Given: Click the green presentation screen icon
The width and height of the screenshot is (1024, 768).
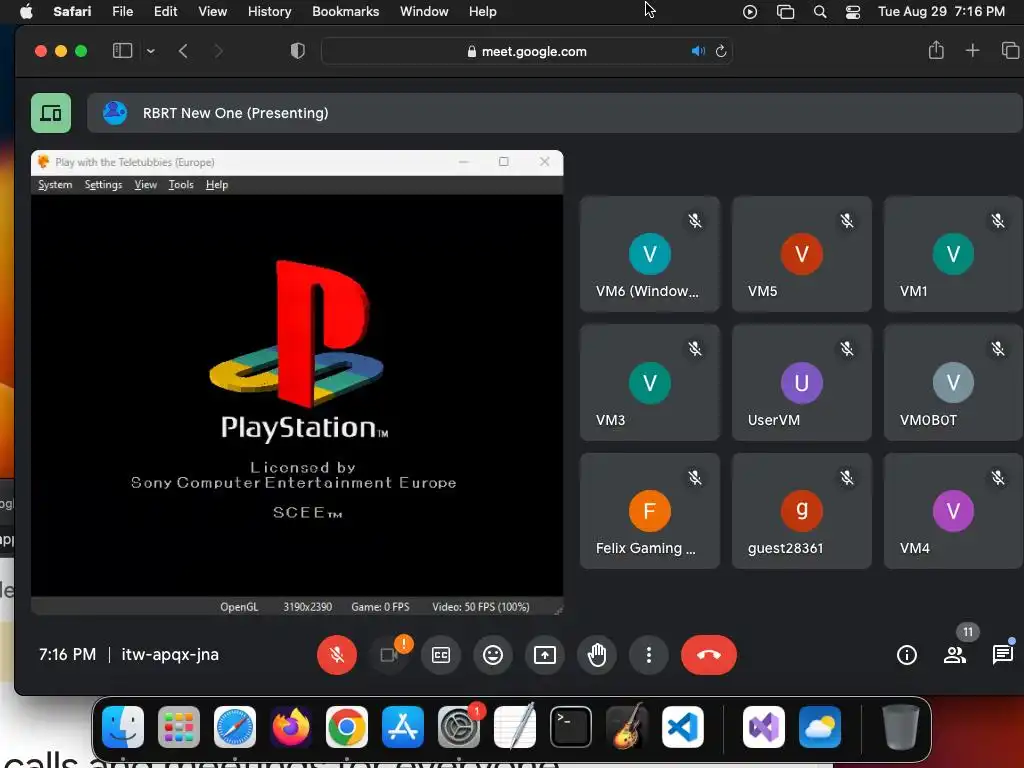Looking at the screenshot, I should tap(51, 113).
